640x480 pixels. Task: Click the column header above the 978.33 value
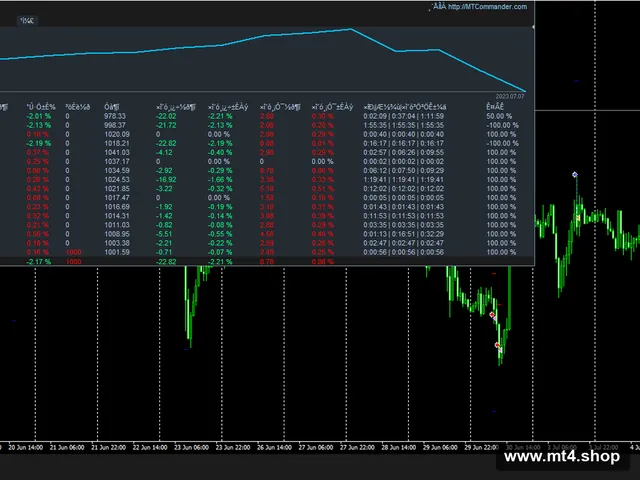pos(111,107)
